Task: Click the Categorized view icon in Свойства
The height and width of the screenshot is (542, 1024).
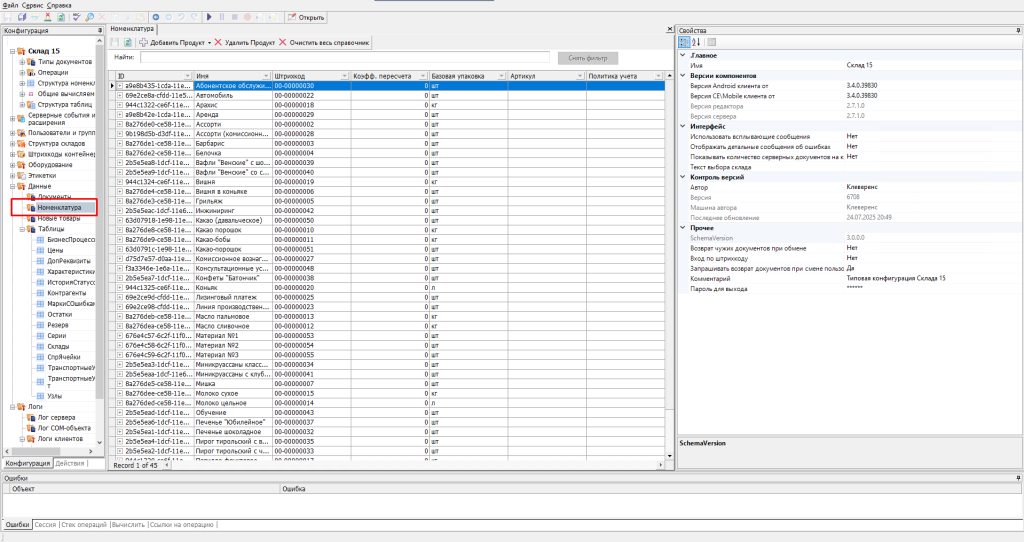Action: click(684, 42)
